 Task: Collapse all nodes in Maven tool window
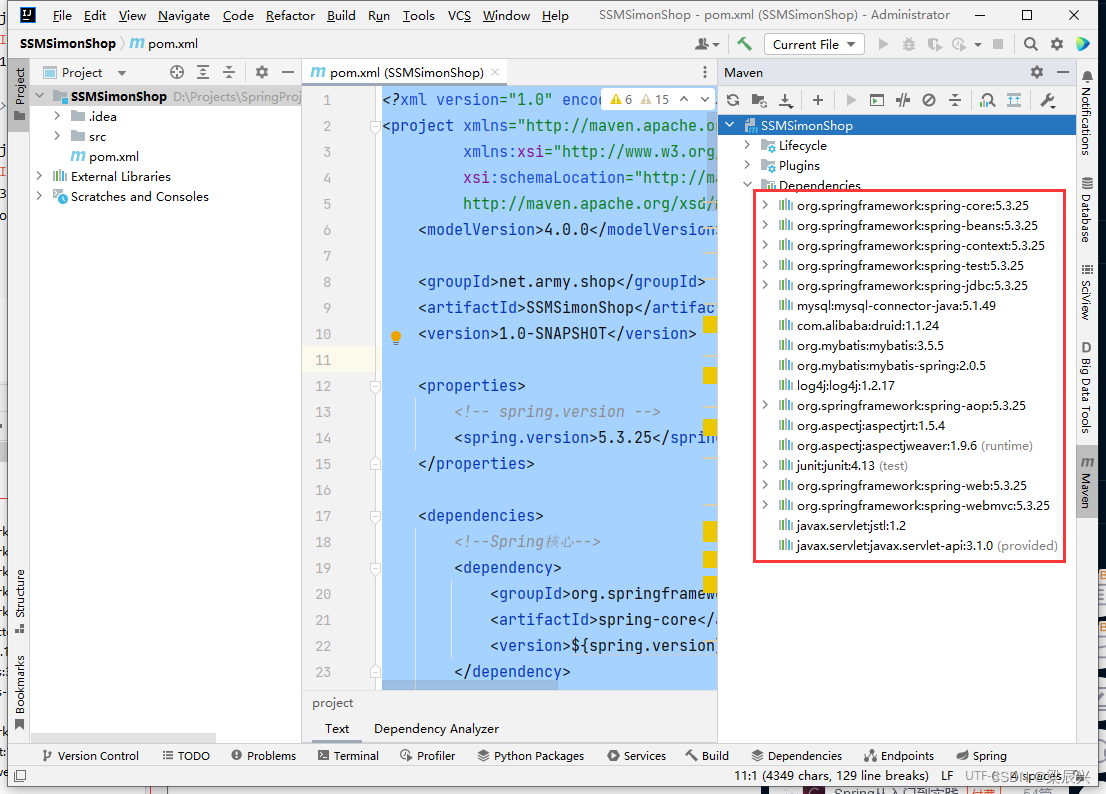point(955,100)
